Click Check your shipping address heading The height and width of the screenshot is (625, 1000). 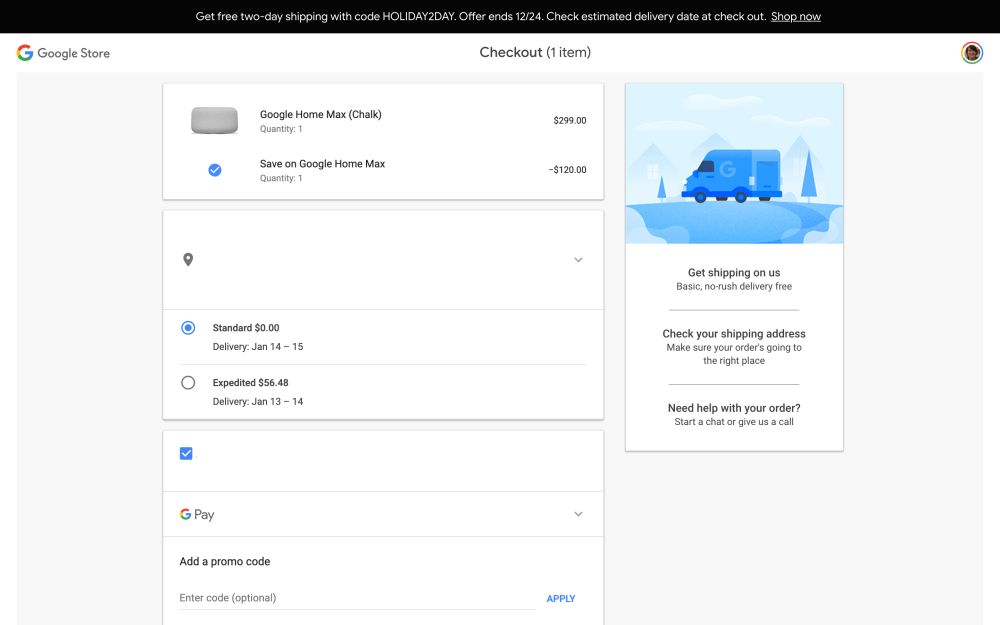734,334
